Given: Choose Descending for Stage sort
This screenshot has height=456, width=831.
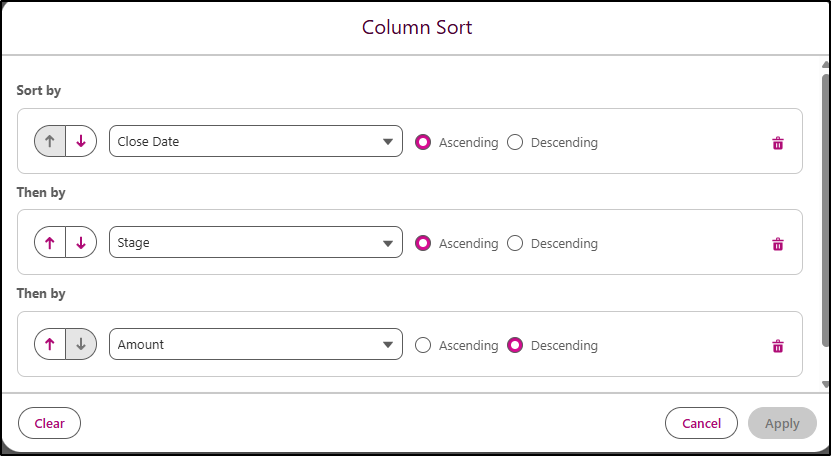Looking at the screenshot, I should click(x=515, y=243).
